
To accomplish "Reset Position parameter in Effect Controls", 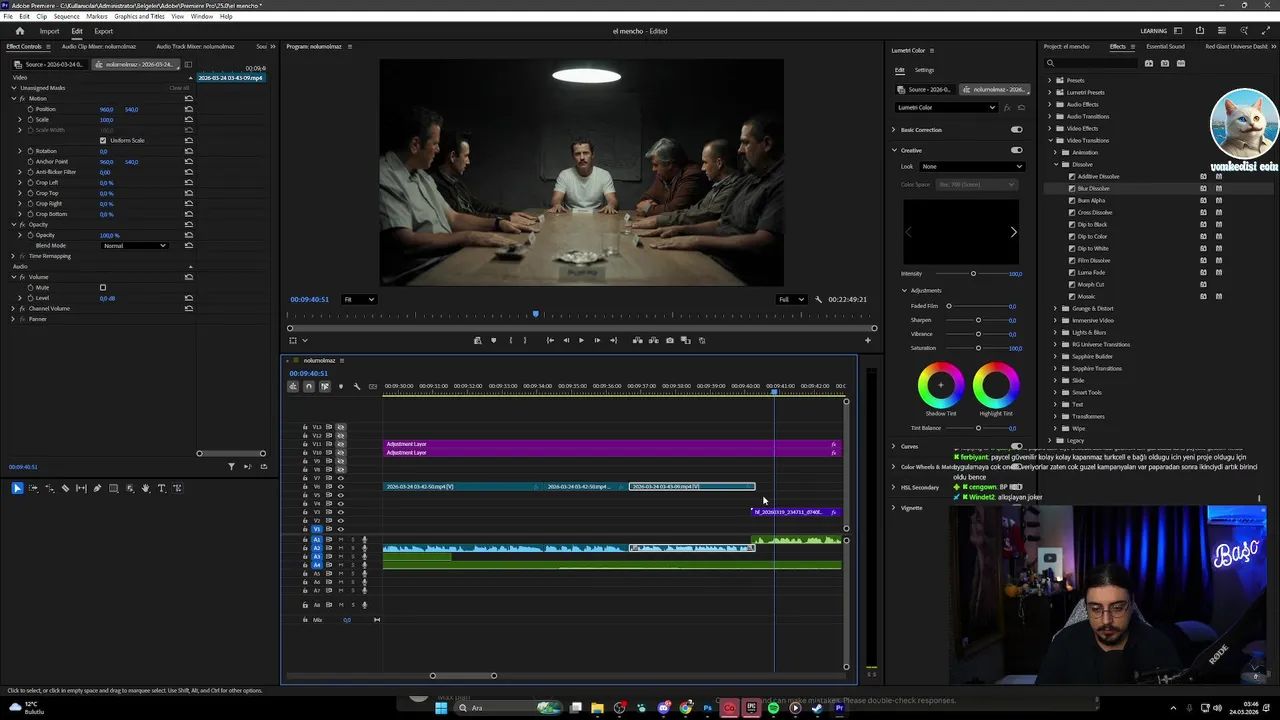I will click(188, 109).
